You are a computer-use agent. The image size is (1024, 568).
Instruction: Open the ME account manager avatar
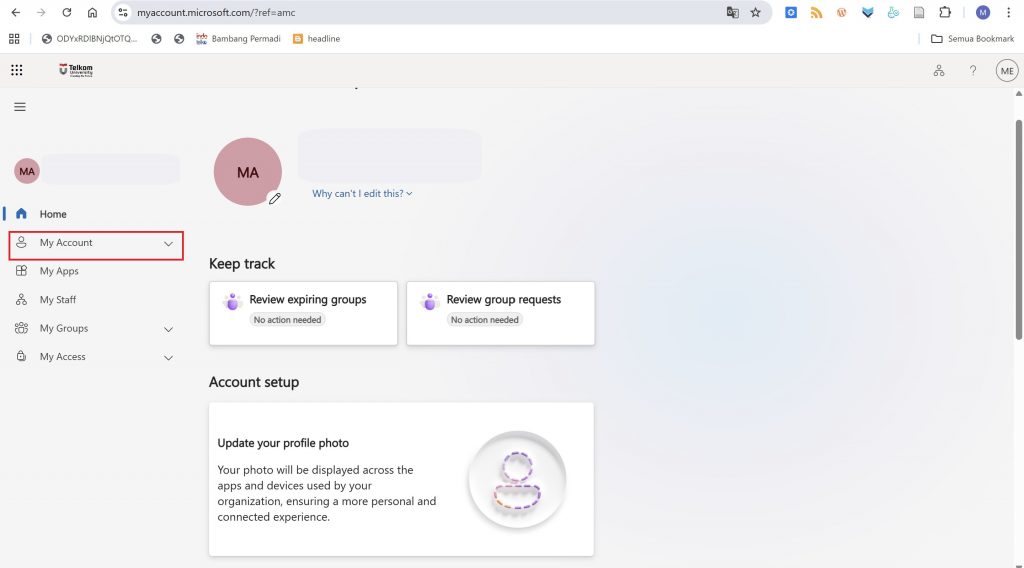tap(1007, 71)
